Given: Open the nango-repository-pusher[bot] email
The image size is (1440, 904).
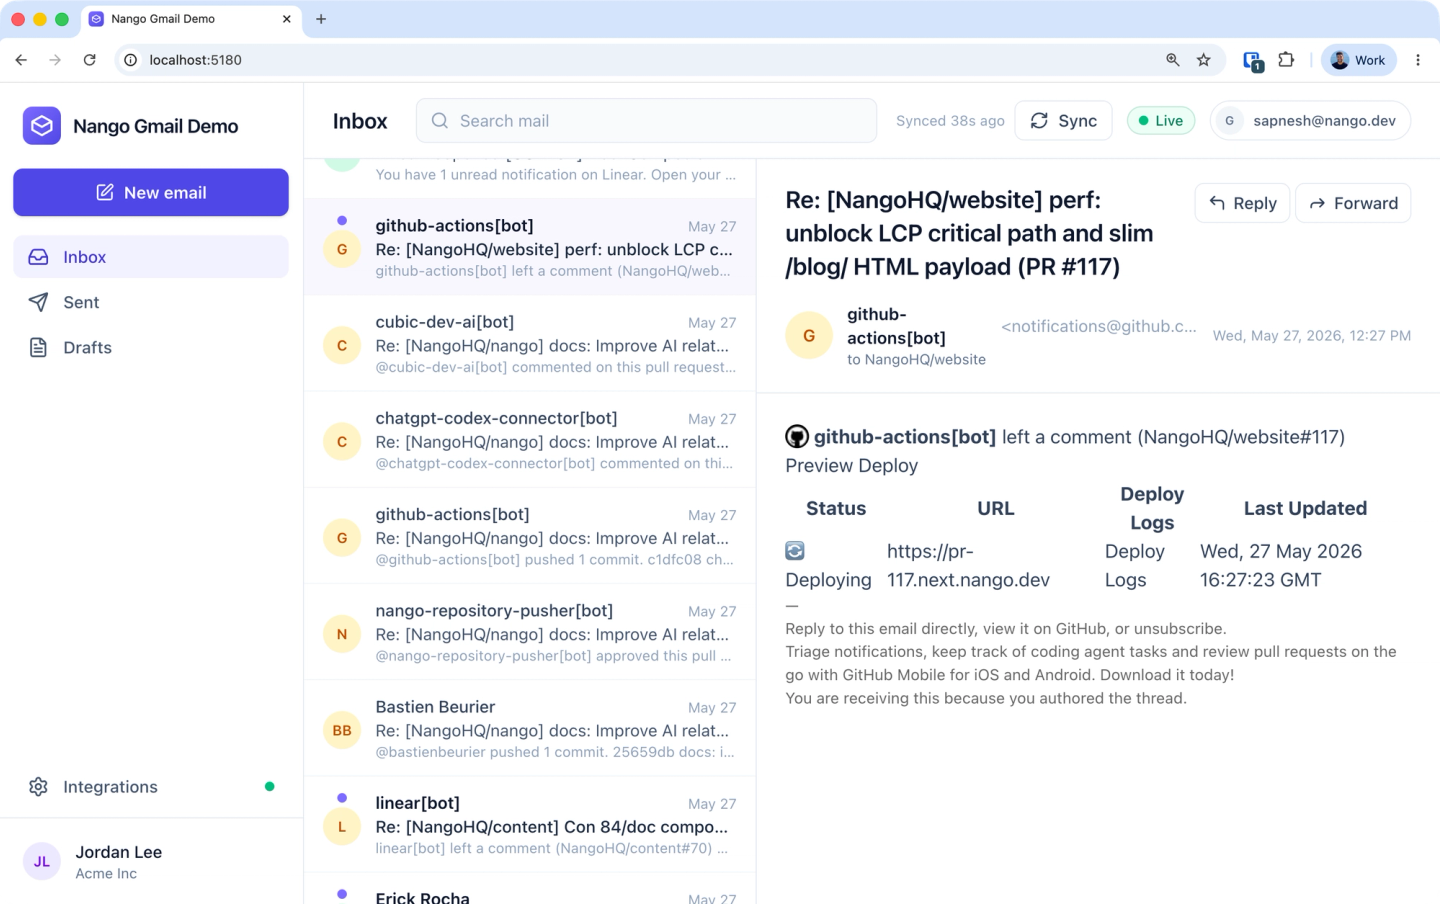Looking at the screenshot, I should 530,632.
